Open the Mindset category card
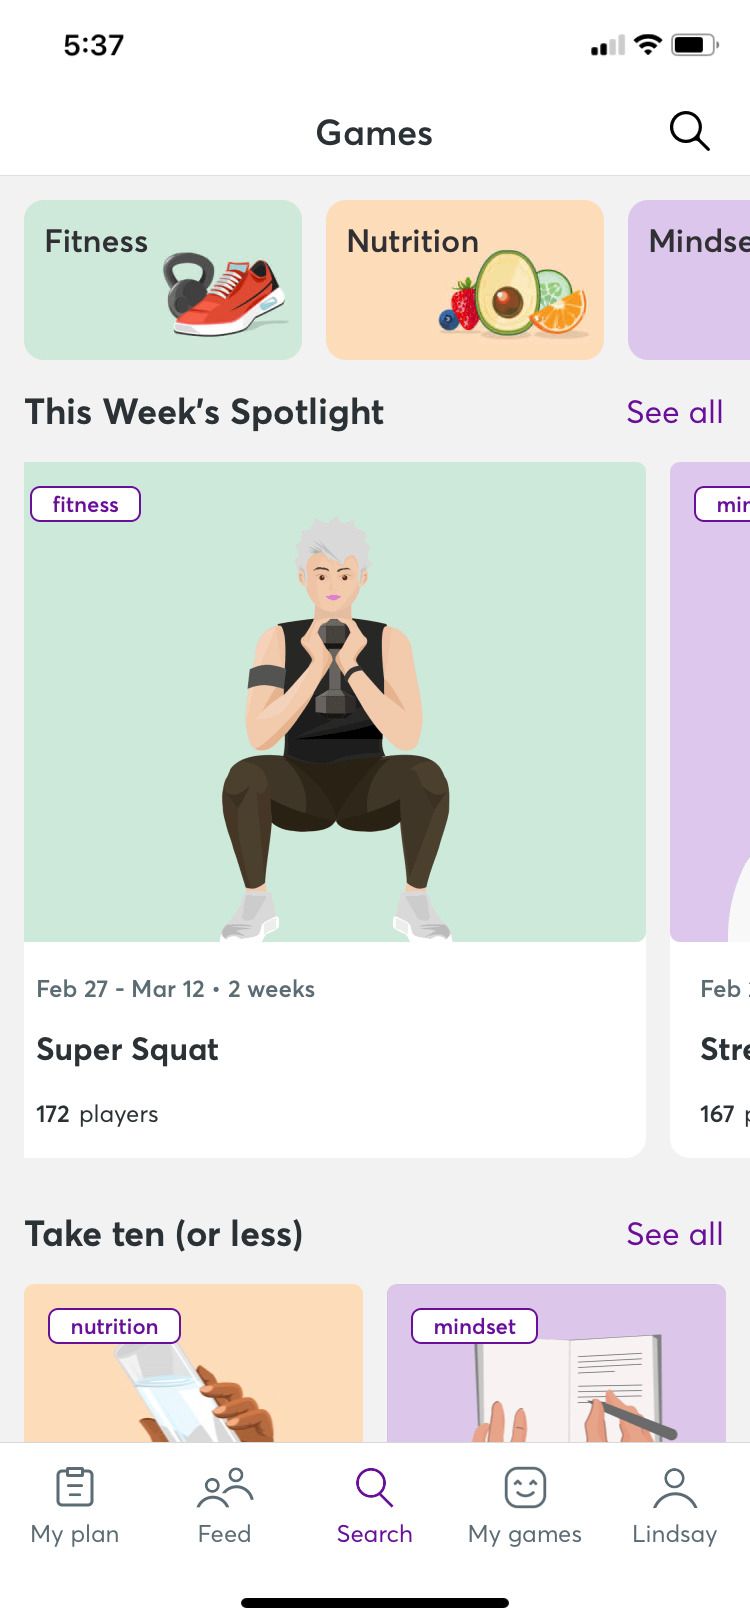The image size is (750, 1624). click(x=690, y=280)
